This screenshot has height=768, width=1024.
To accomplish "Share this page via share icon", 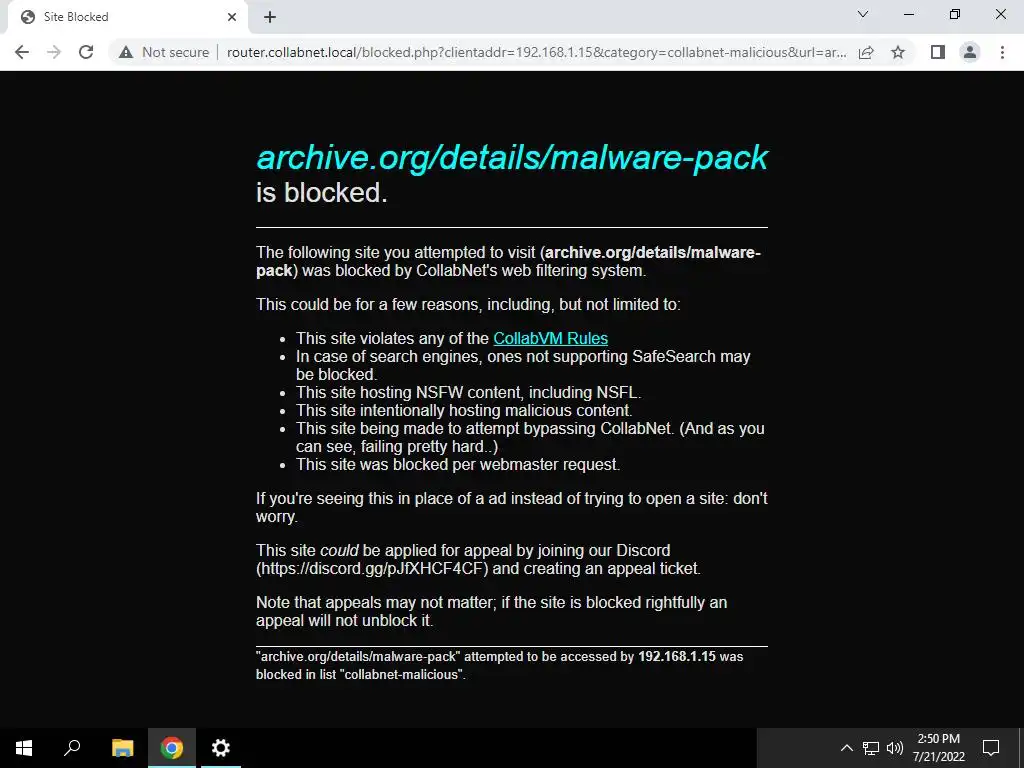I will coord(866,52).
